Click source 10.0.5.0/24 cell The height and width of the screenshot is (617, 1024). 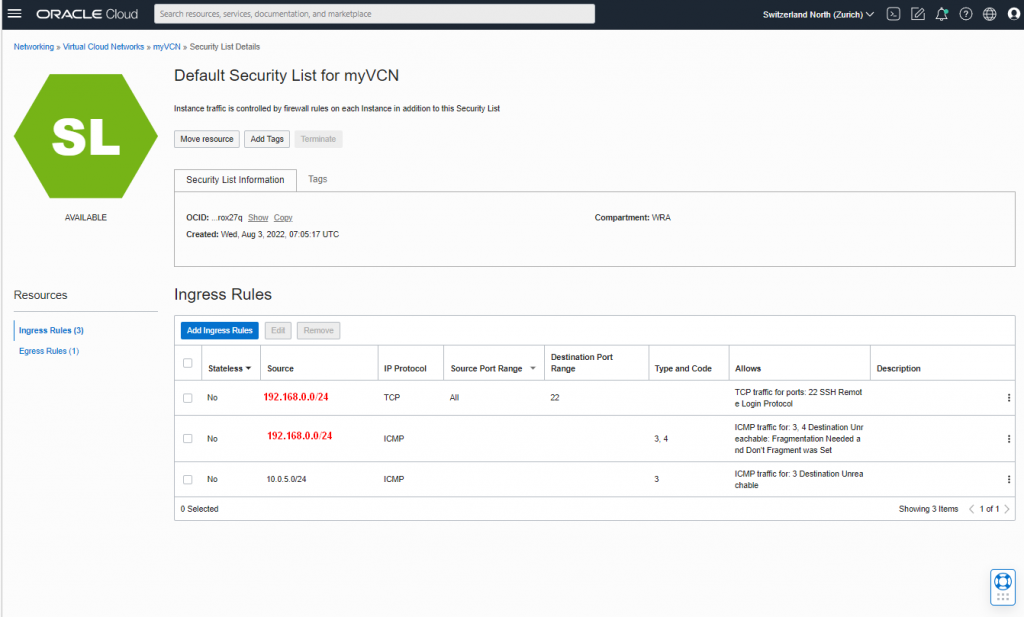[286, 479]
